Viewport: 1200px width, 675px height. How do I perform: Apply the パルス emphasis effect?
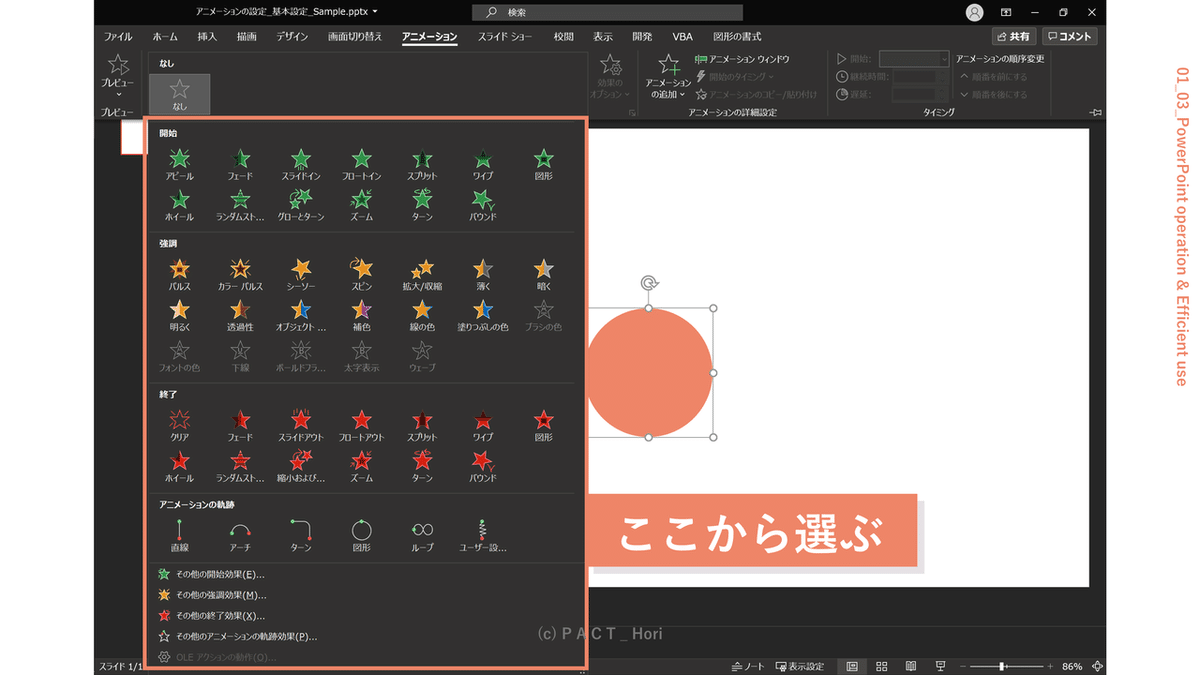click(x=180, y=275)
